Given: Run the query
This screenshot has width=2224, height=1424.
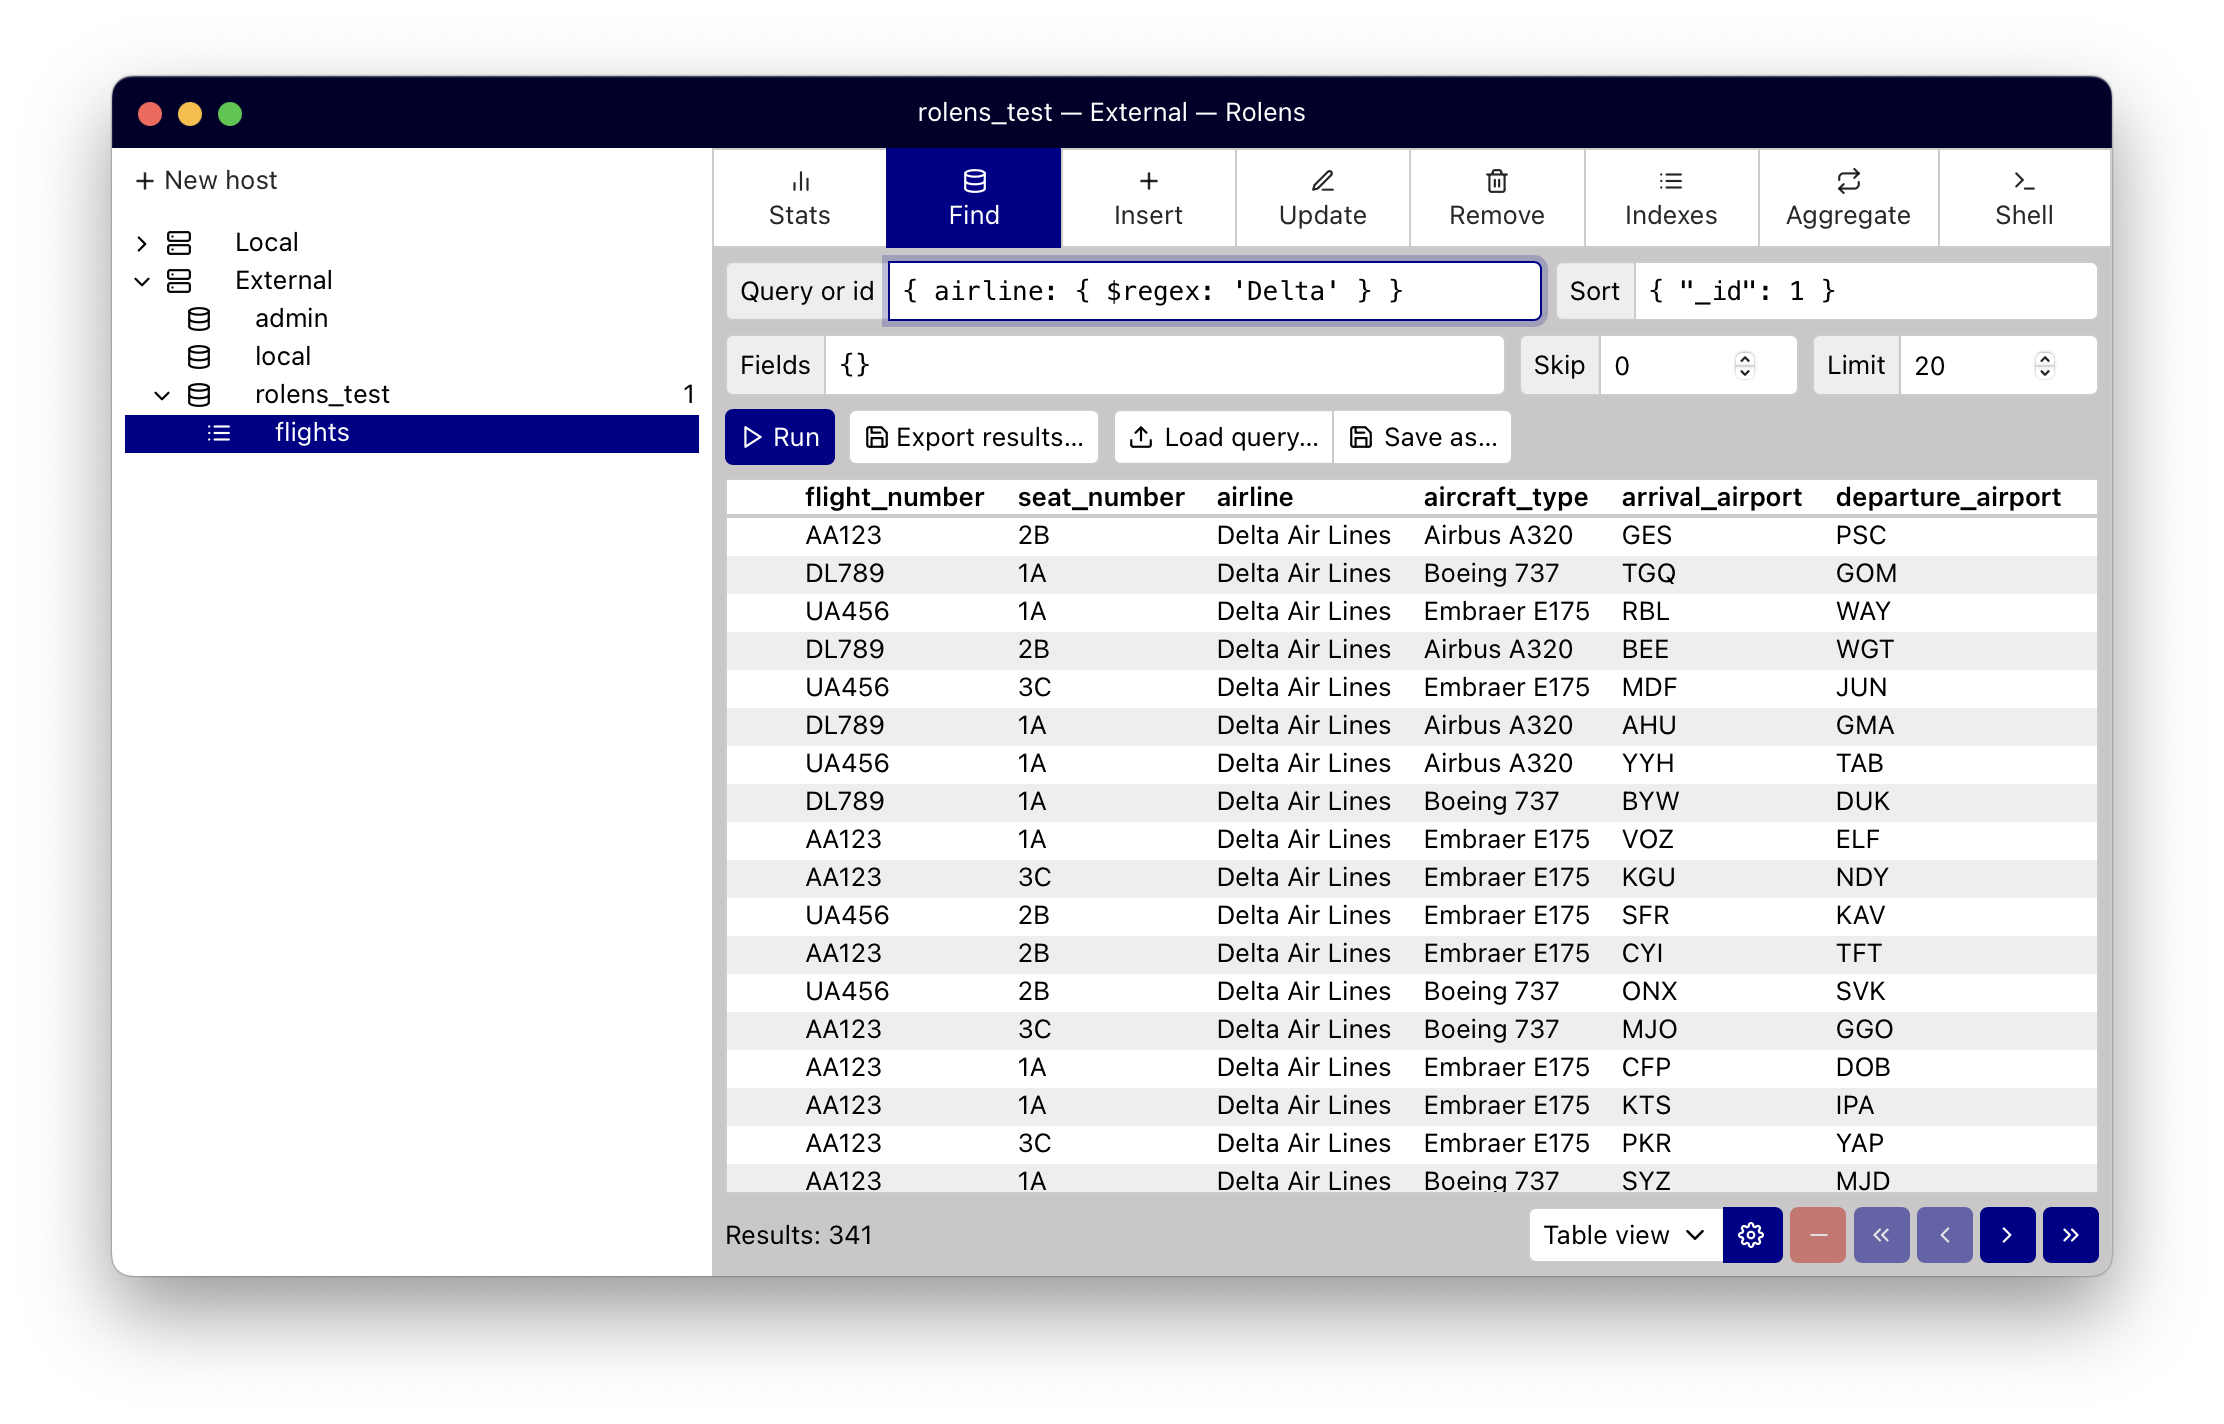Looking at the screenshot, I should (780, 437).
